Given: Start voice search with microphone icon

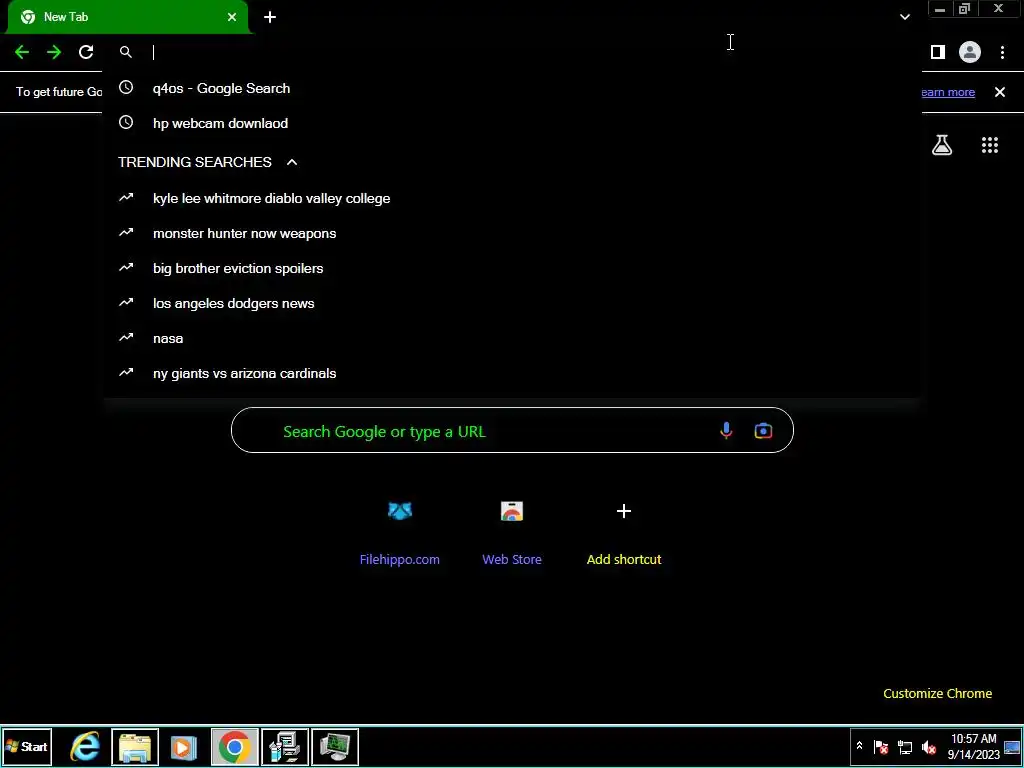Looking at the screenshot, I should 726,430.
